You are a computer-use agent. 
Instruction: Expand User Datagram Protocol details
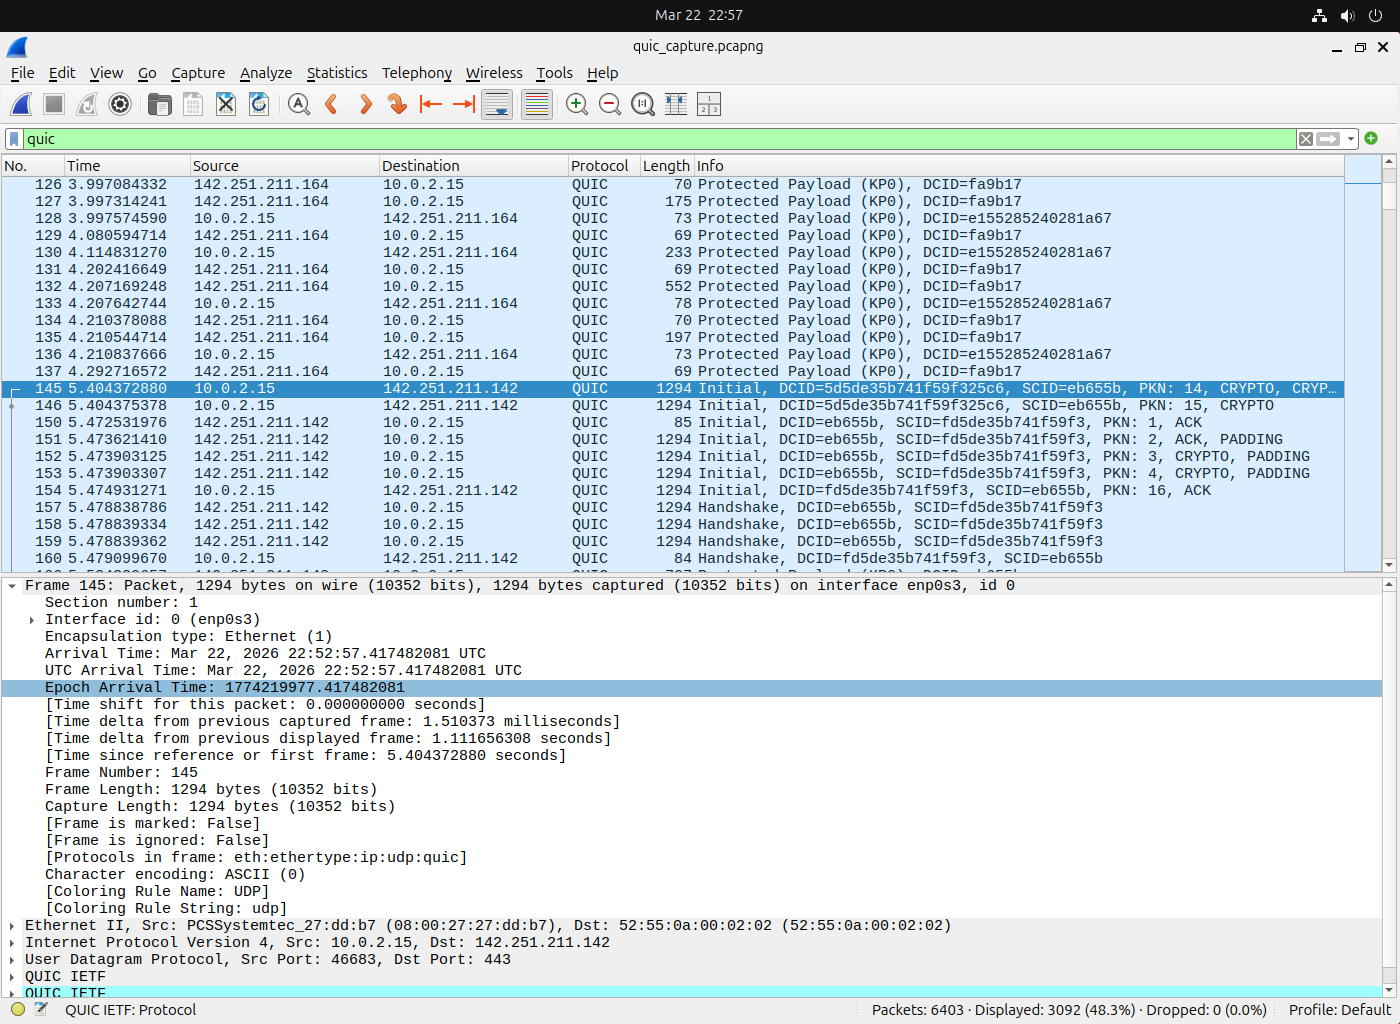[12, 960]
